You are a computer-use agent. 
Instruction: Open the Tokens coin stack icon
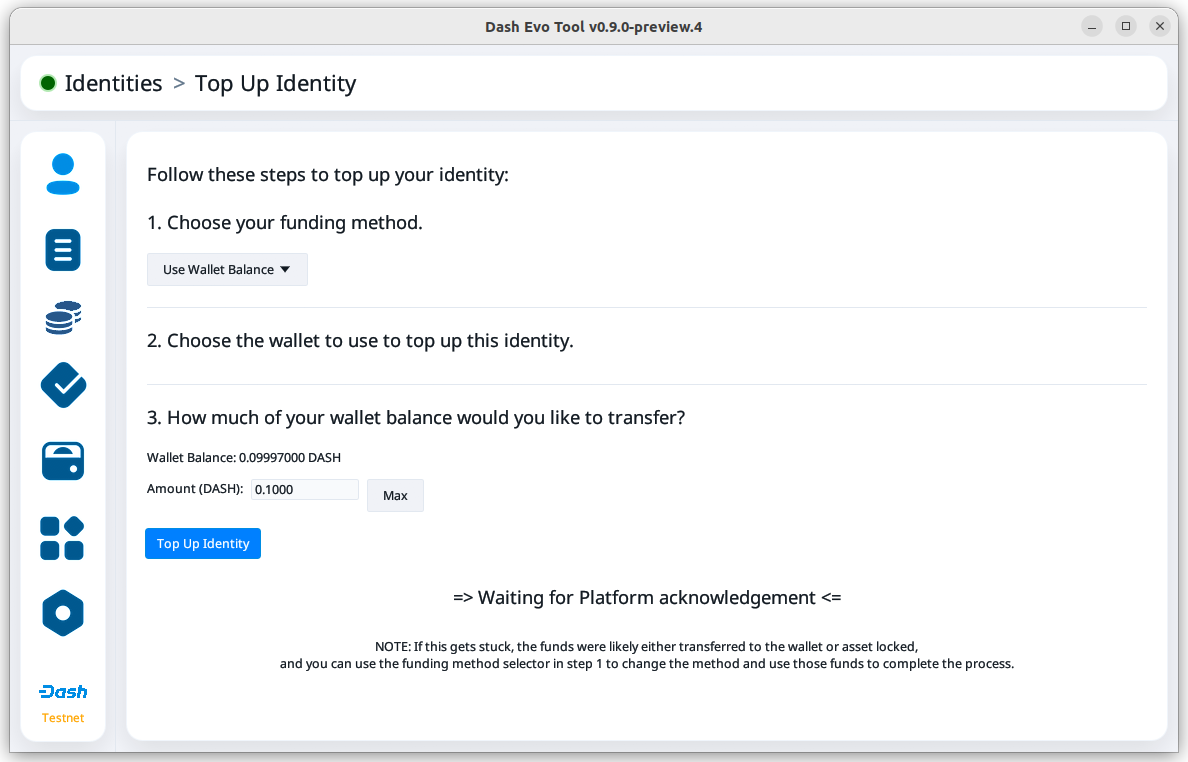63,318
